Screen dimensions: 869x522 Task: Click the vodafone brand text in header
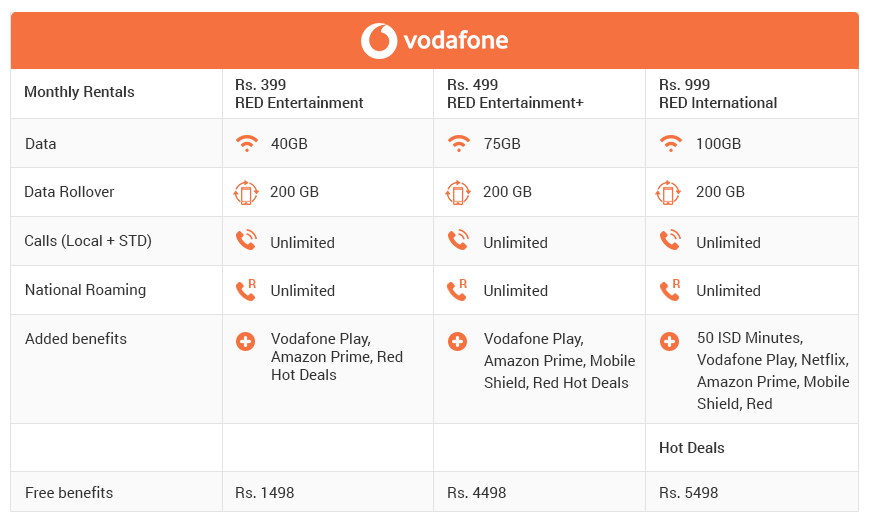[x=456, y=40]
